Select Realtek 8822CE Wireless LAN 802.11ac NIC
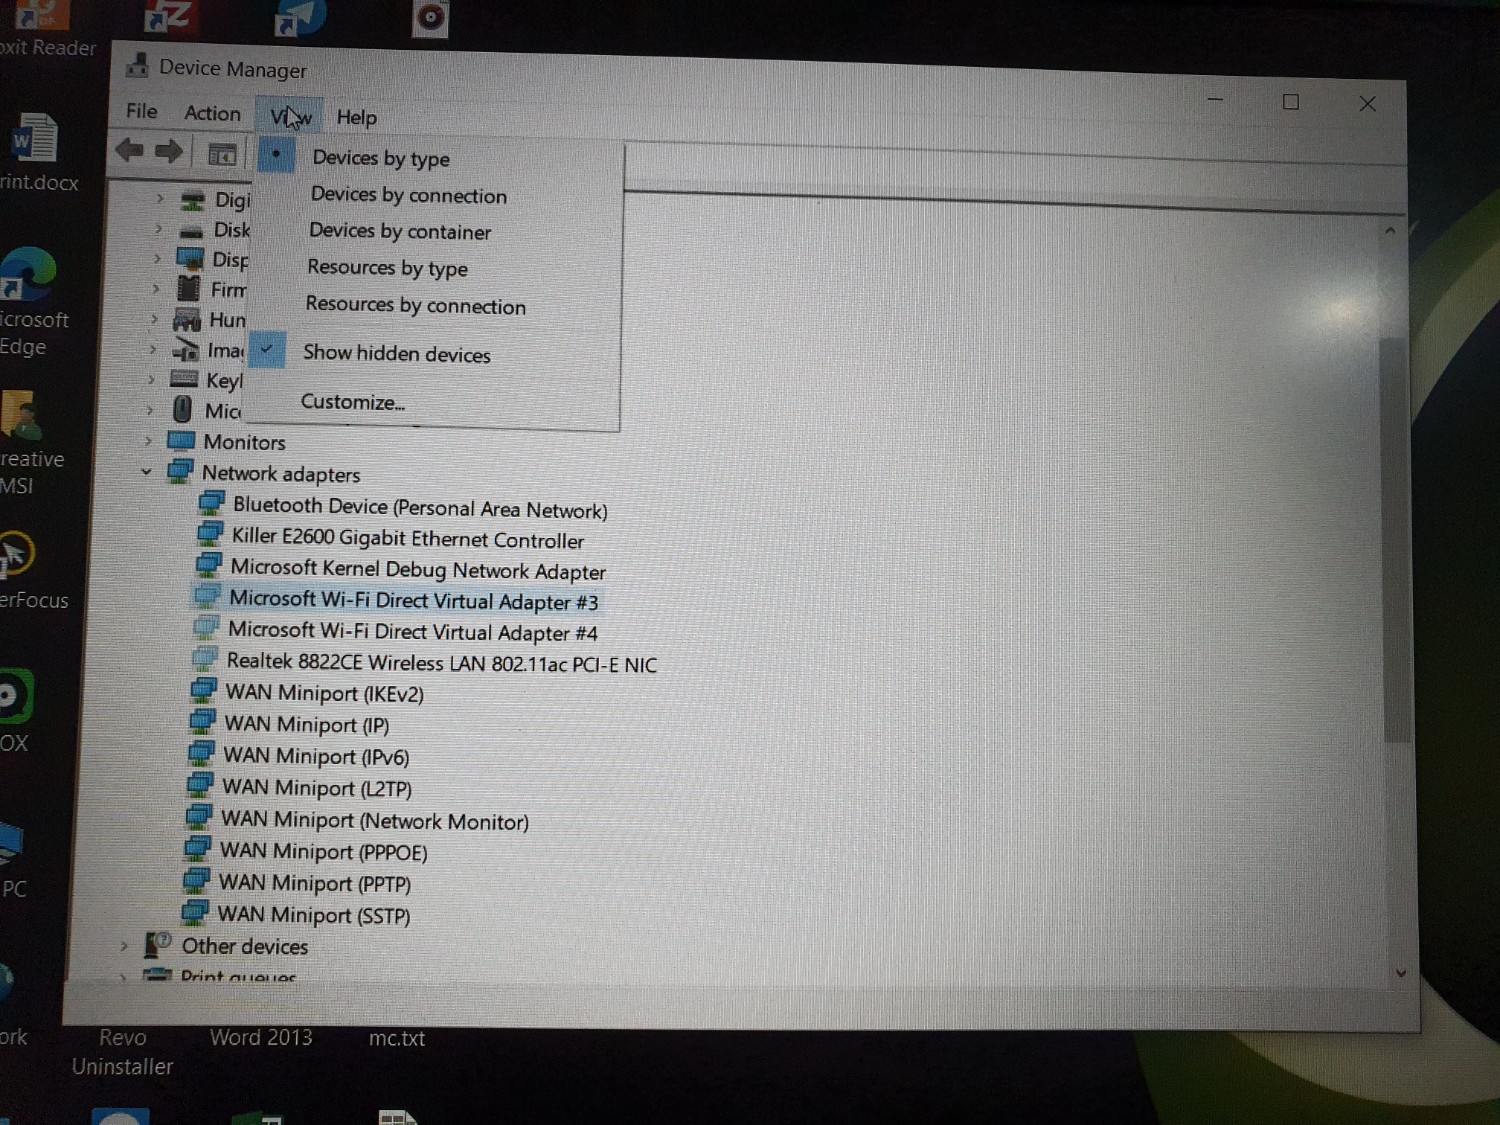1500x1125 pixels. click(441, 662)
